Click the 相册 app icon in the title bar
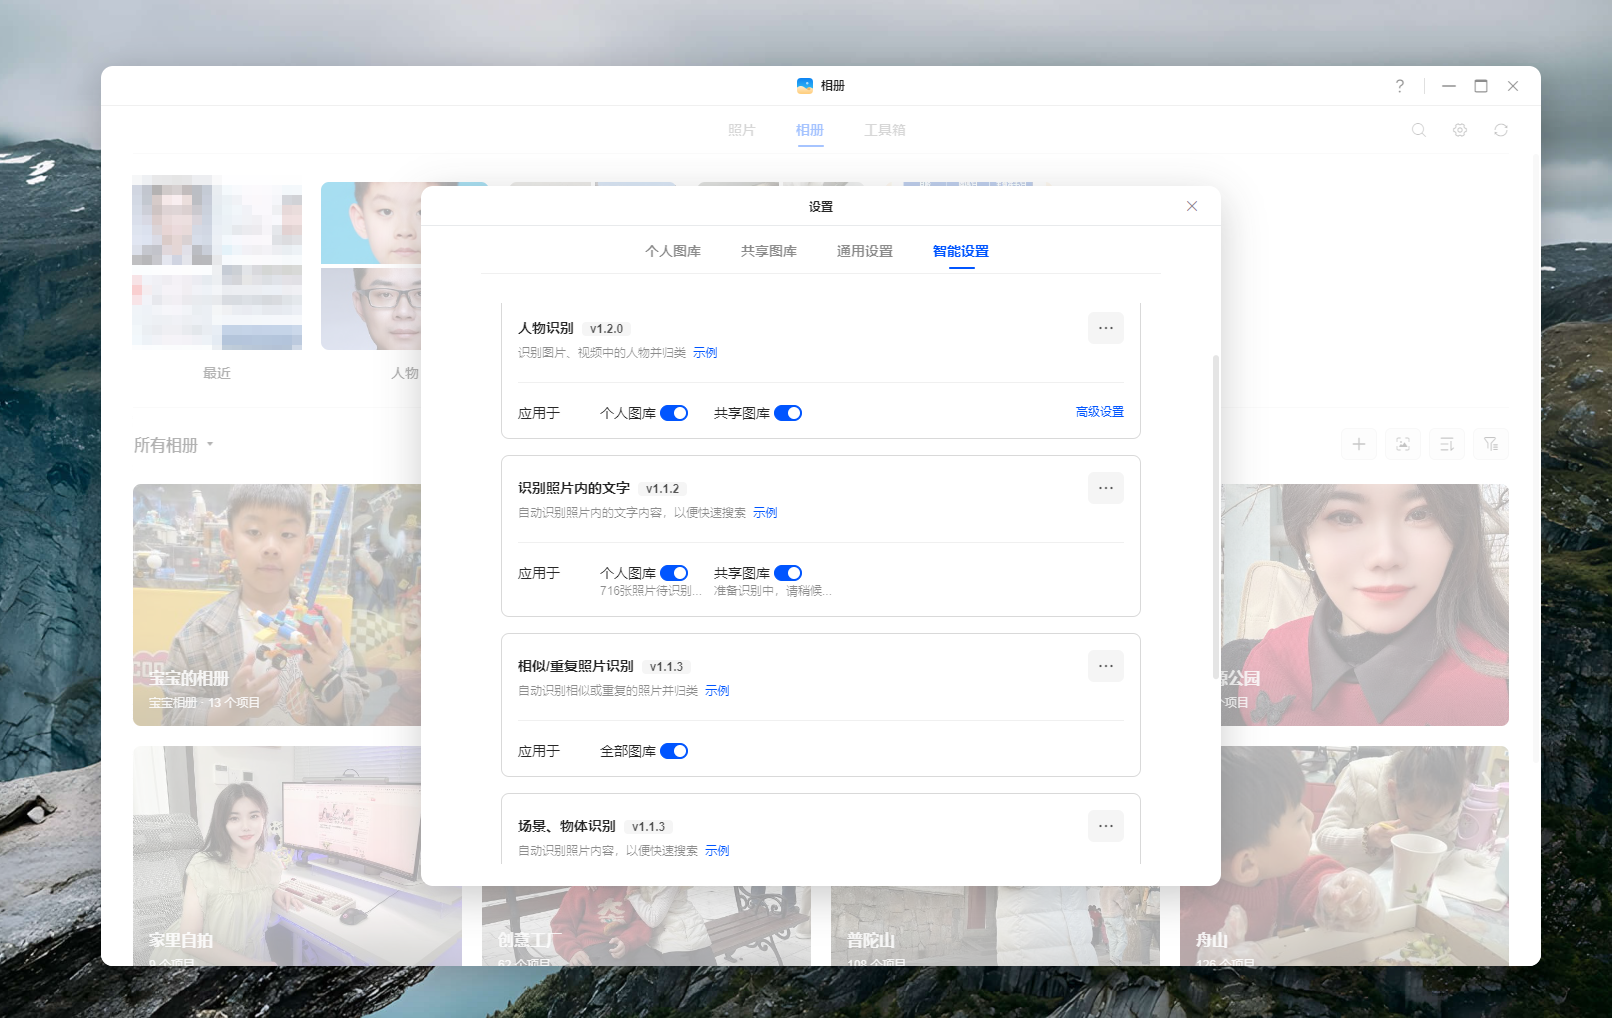This screenshot has width=1612, height=1018. 805,86
